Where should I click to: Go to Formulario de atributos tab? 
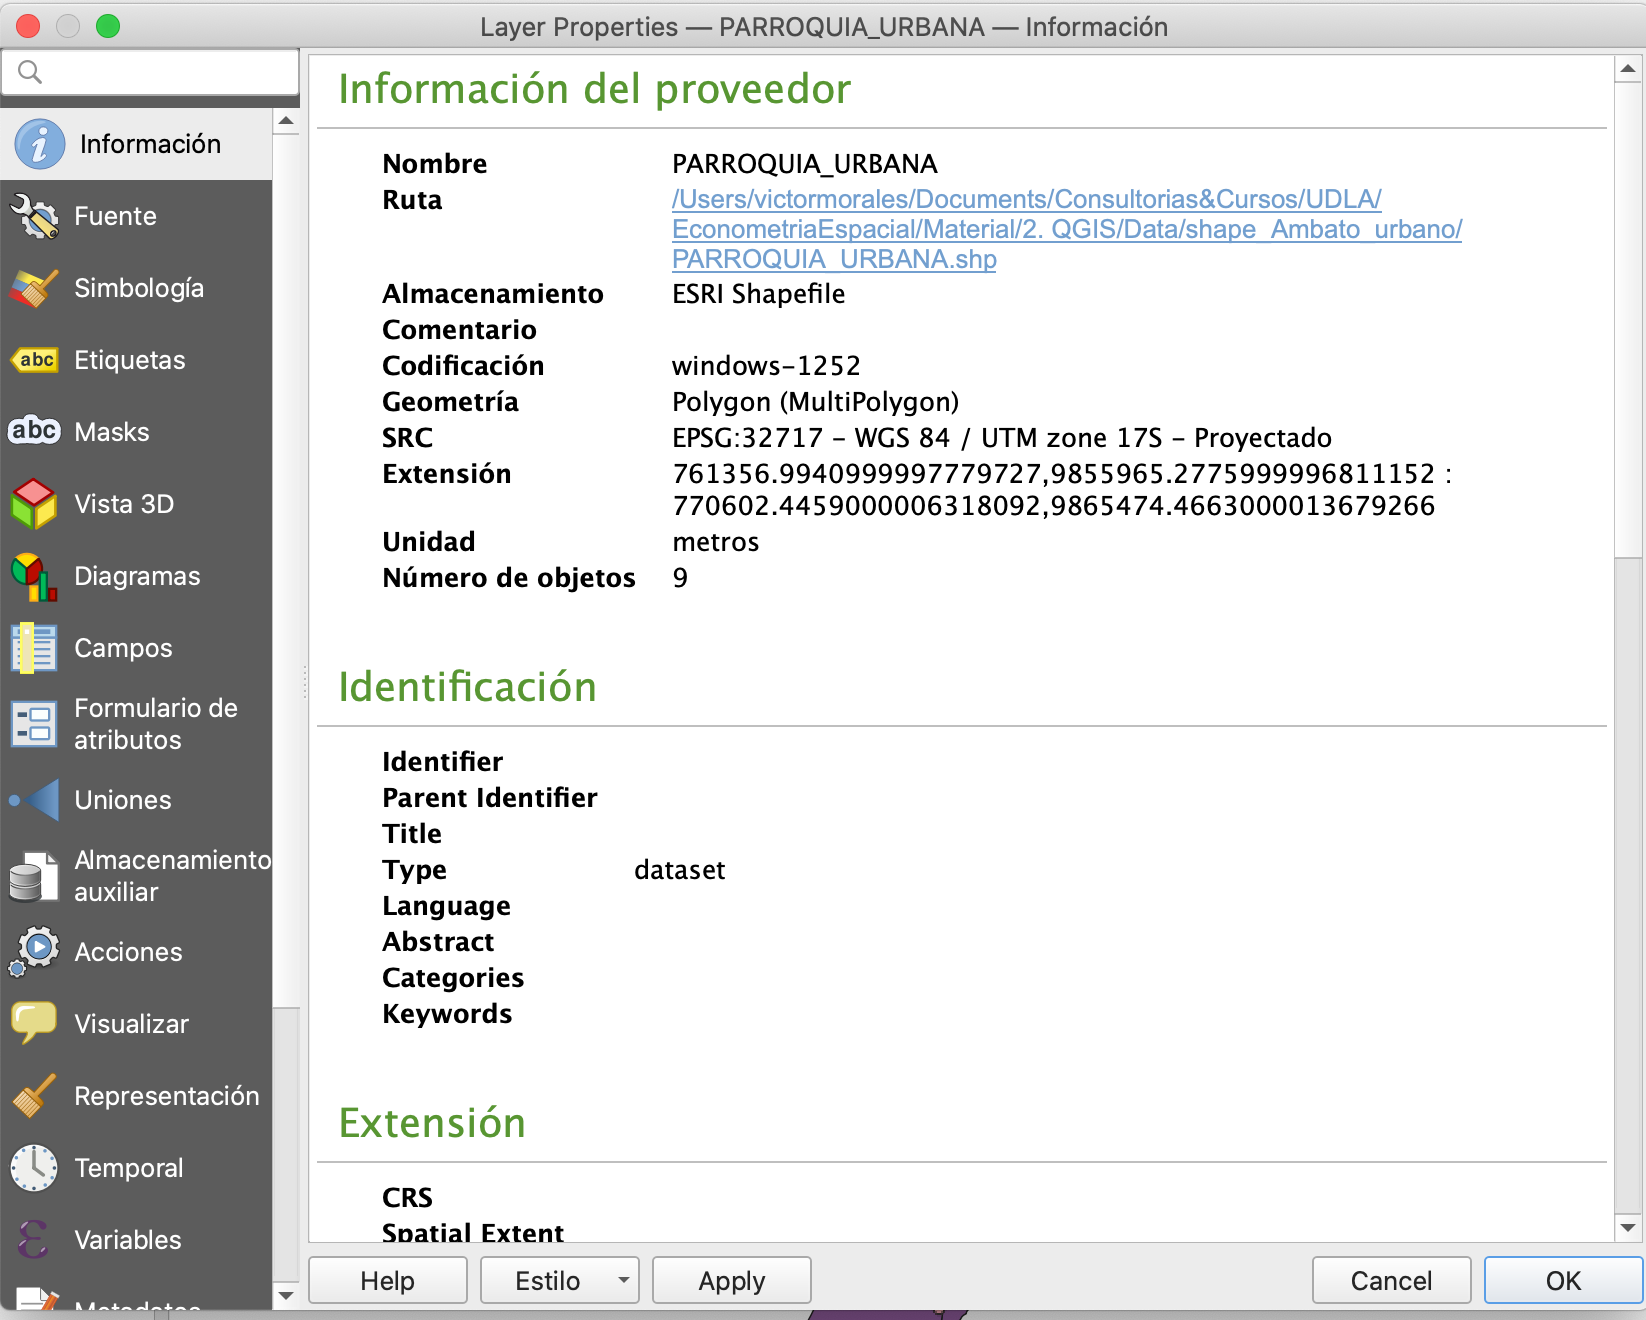click(x=155, y=724)
